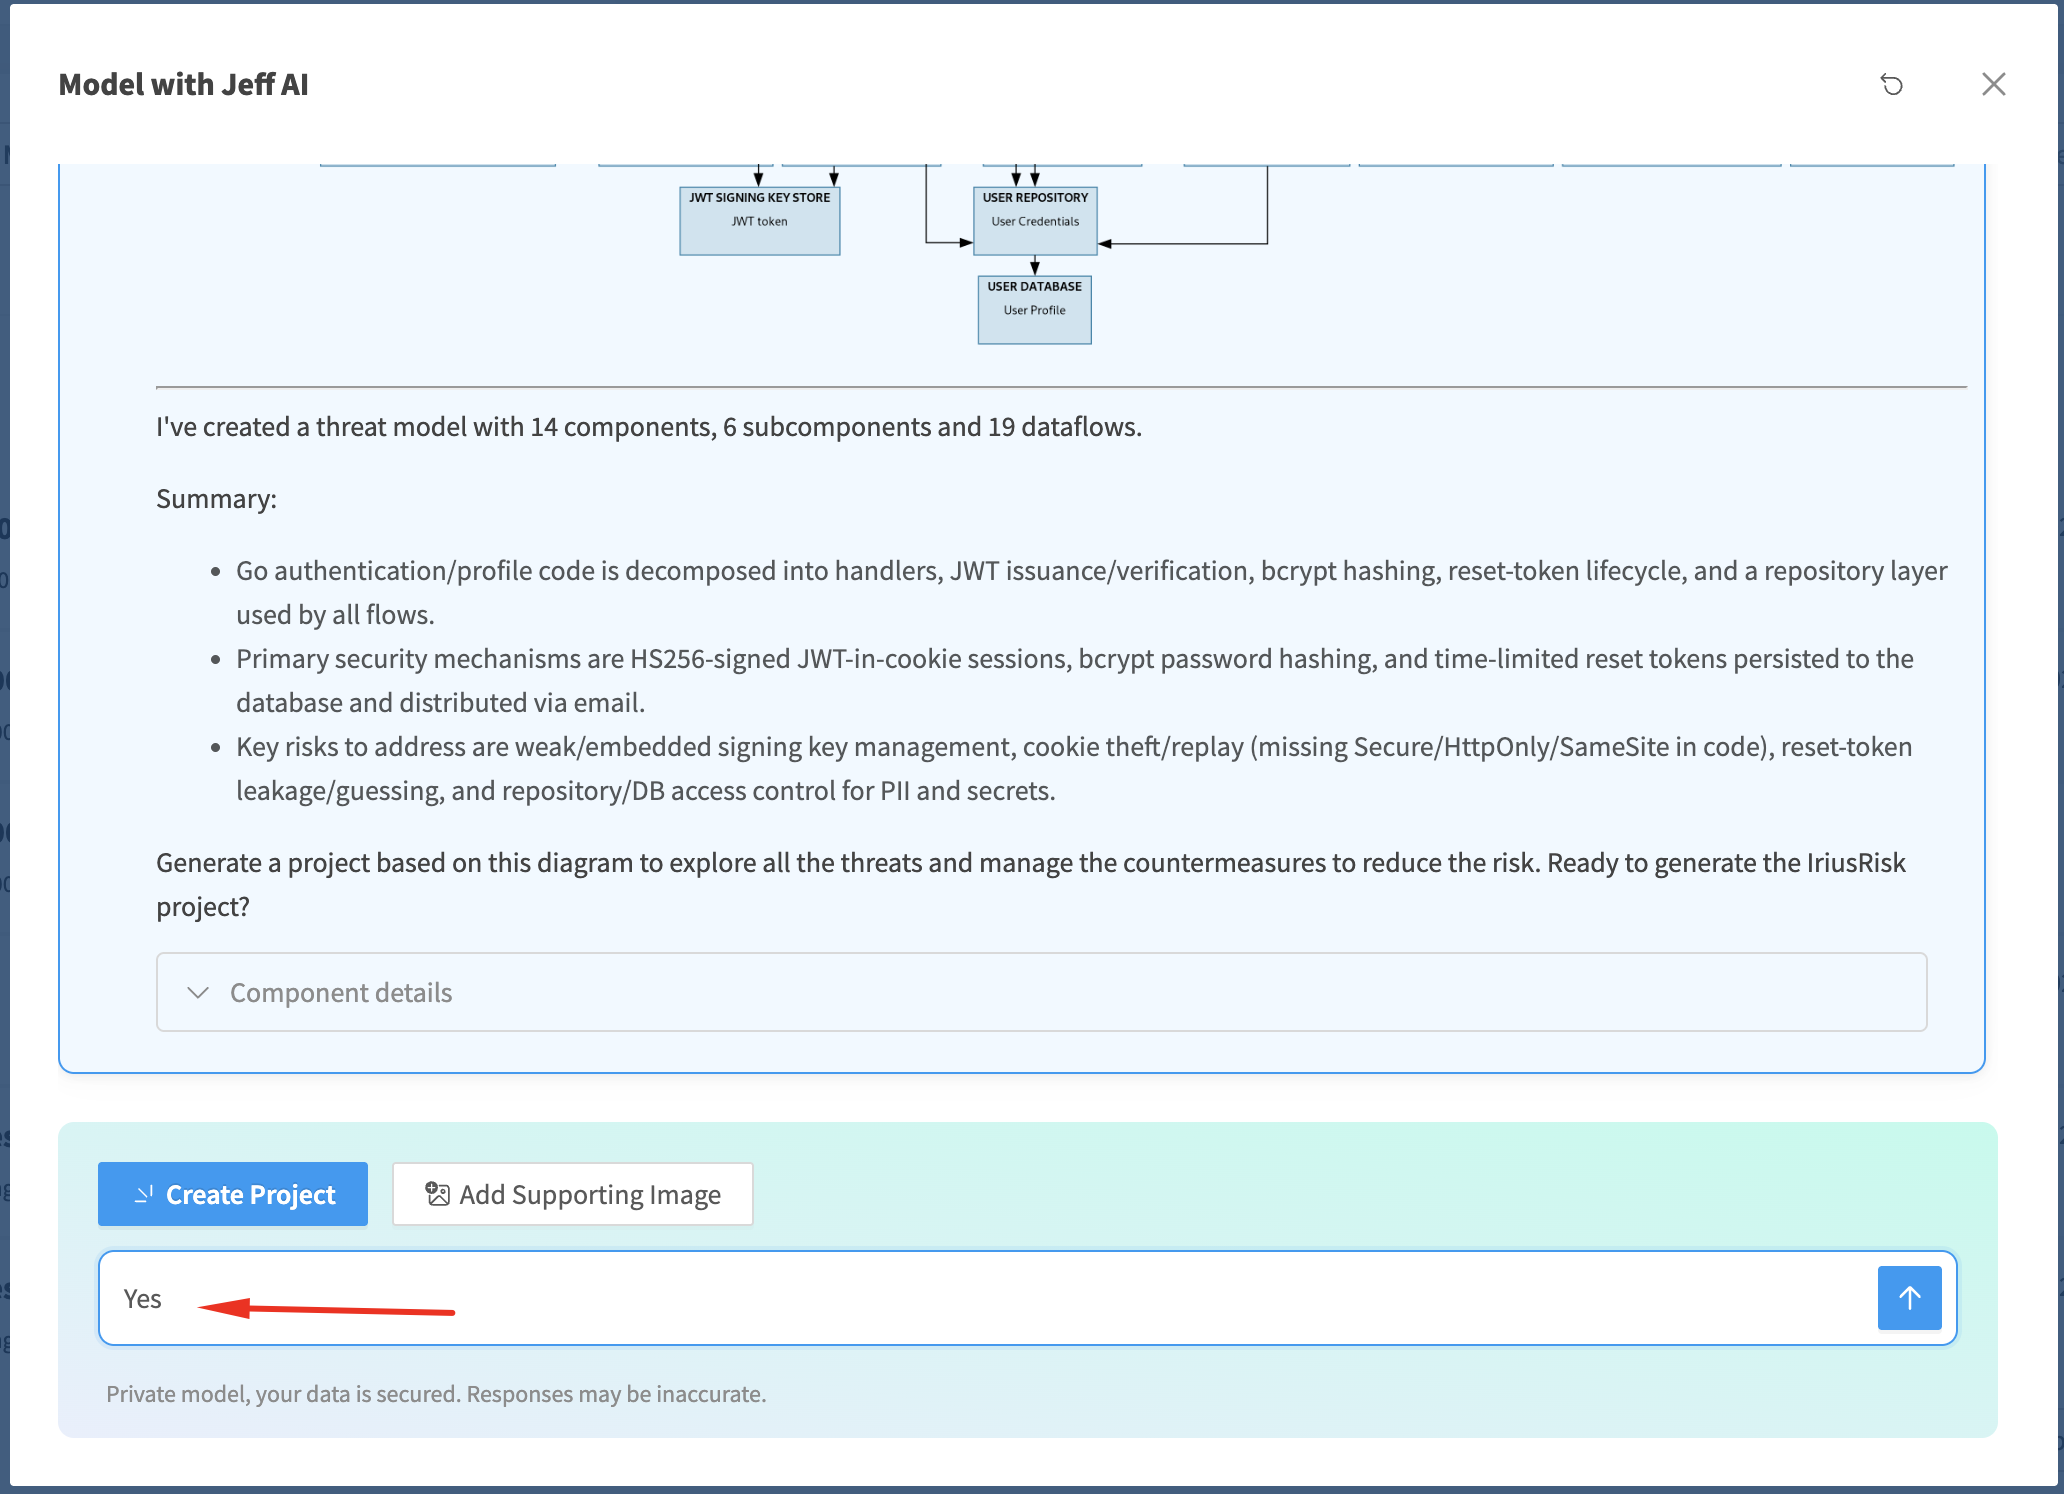2064x1494 pixels.
Task: Click the text 'I've created a threat model with 14 components'
Action: click(436, 427)
